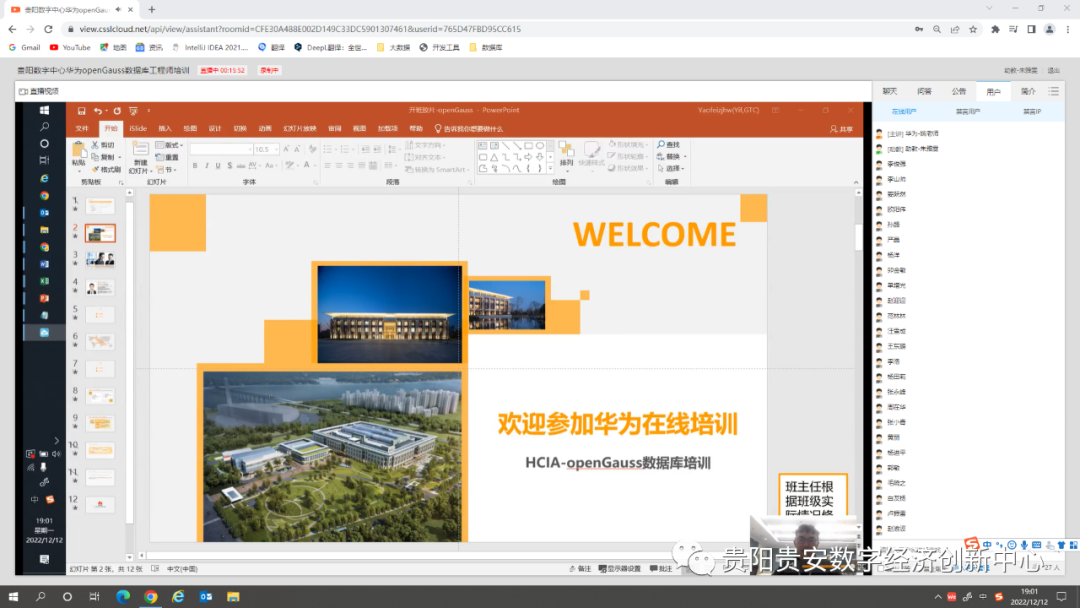Open File Explorer from the Windows taskbar

point(233,597)
